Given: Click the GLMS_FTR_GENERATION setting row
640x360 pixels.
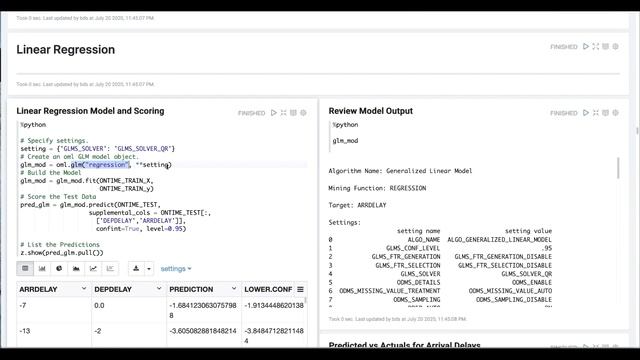Looking at the screenshot, I should coord(440,257).
